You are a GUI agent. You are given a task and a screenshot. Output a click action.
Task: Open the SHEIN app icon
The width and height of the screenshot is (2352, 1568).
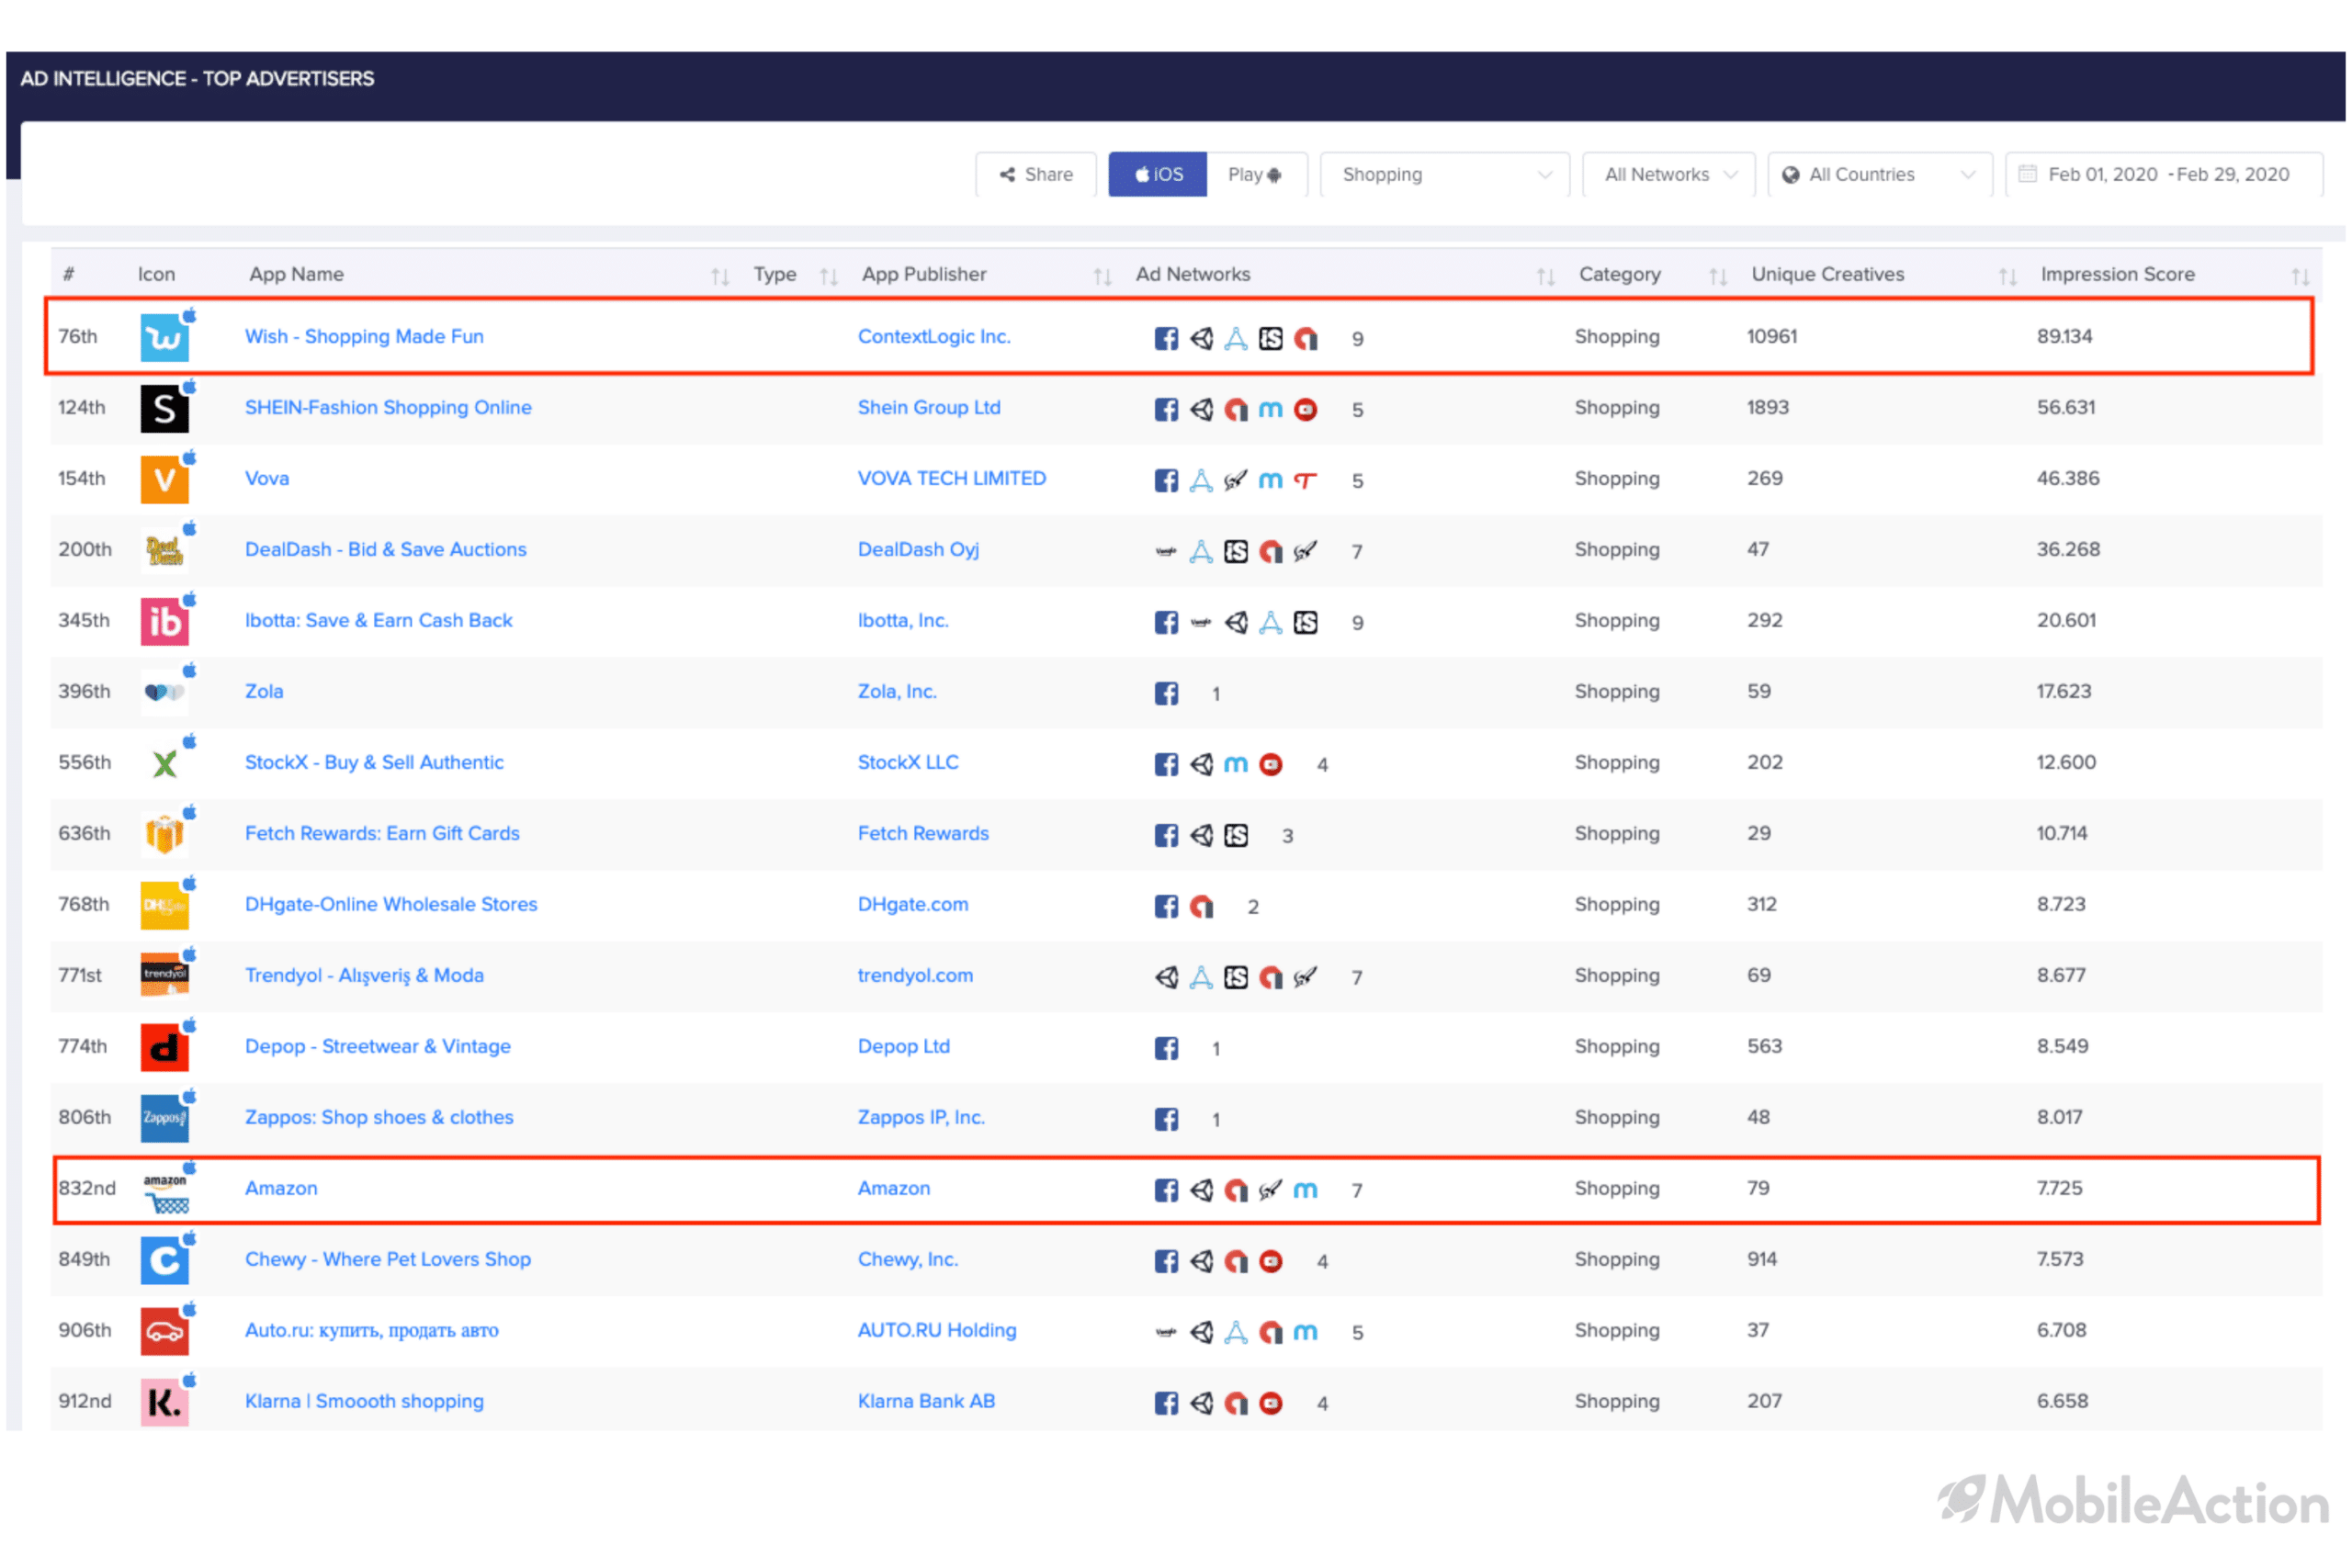tap(165, 409)
